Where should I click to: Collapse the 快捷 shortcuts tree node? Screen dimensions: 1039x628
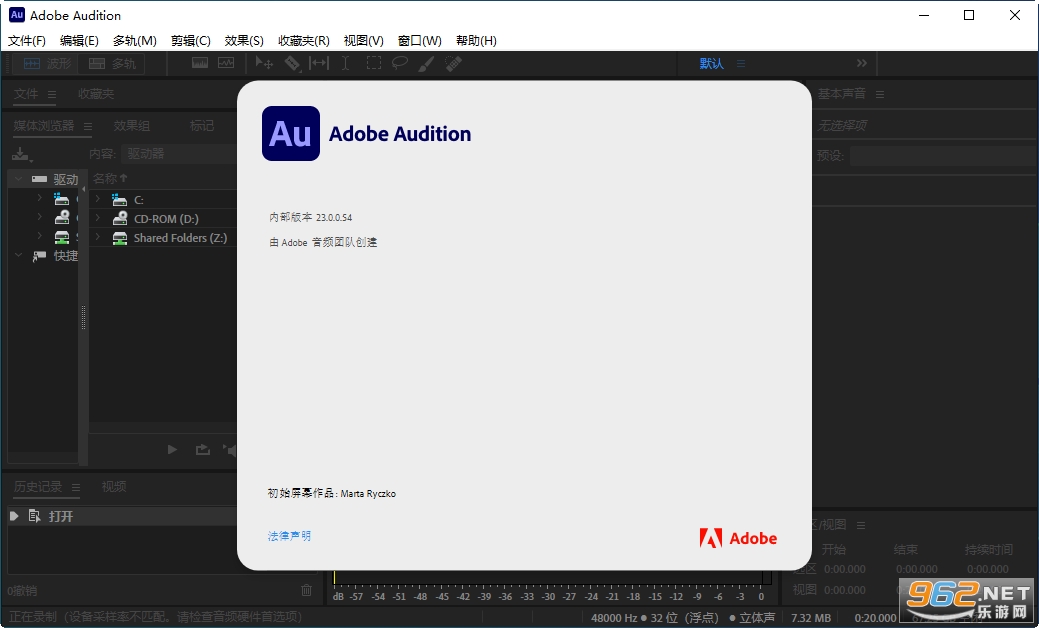pyautogui.click(x=19, y=255)
